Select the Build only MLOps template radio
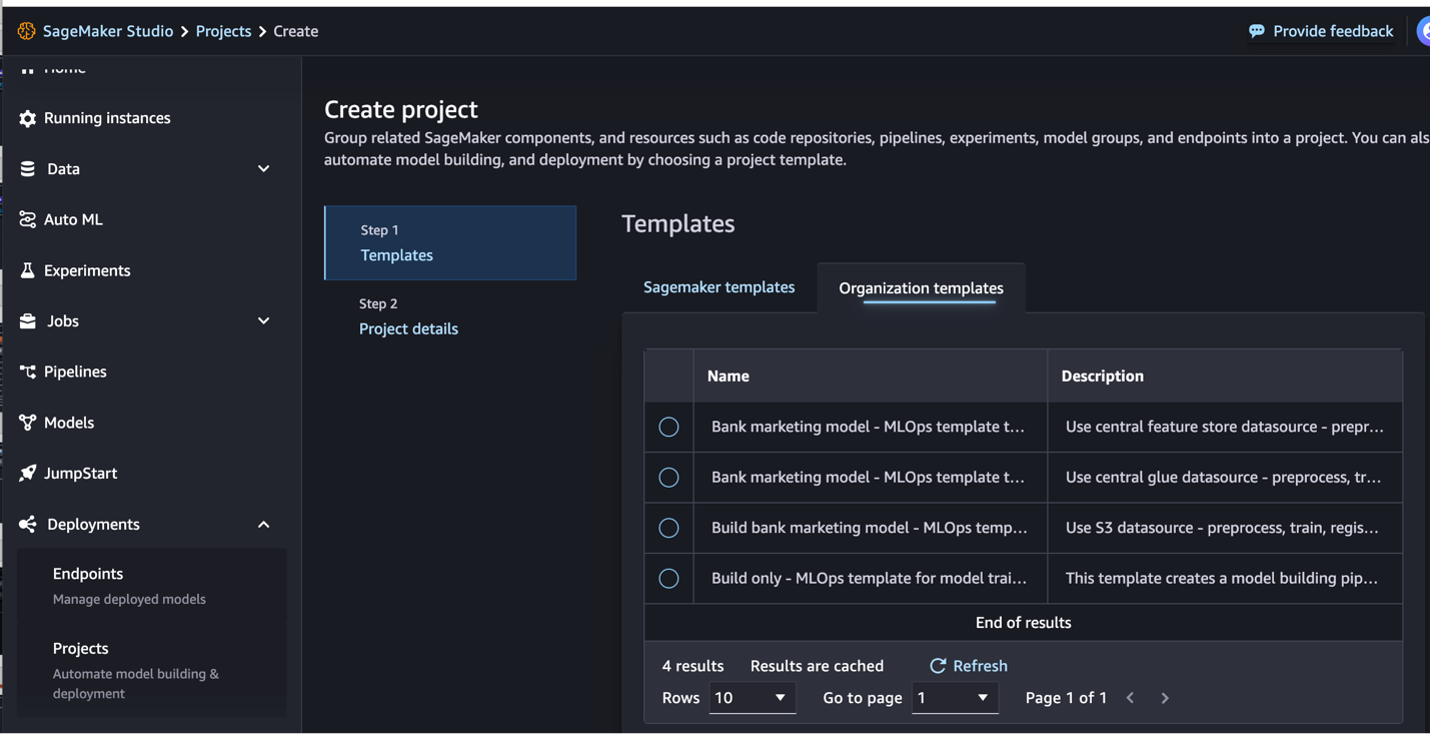The height and width of the screenshot is (736, 1430). [669, 579]
